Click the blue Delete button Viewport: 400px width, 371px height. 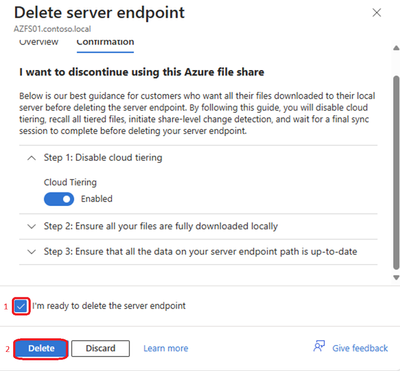(41, 348)
